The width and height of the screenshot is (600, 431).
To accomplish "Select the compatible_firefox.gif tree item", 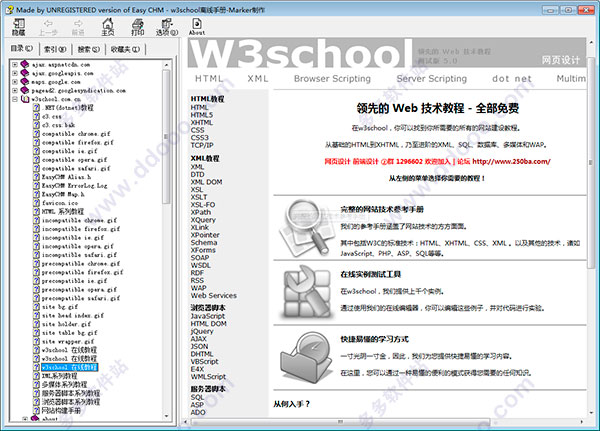I will [78, 142].
